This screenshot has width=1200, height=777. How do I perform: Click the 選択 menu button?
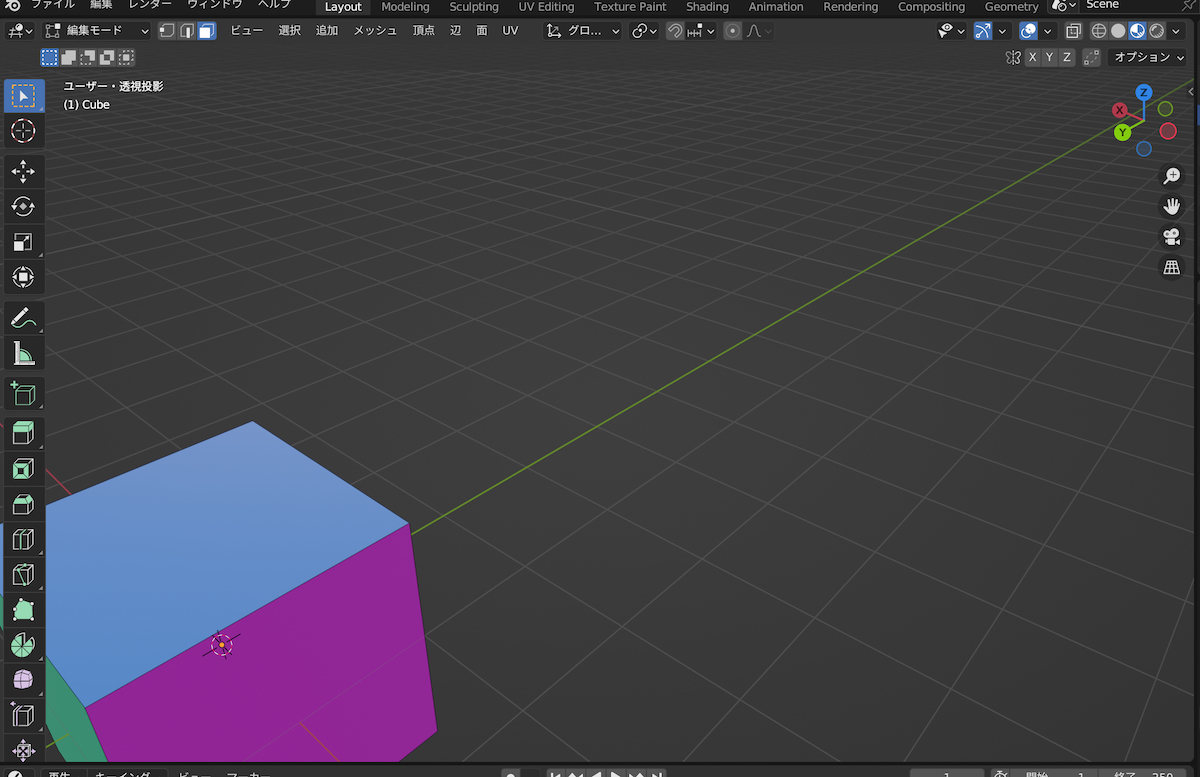(x=289, y=31)
